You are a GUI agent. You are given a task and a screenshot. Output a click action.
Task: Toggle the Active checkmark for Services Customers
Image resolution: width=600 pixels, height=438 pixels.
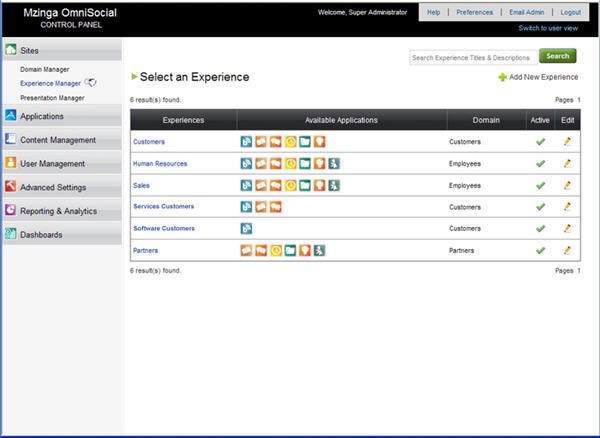click(x=540, y=207)
